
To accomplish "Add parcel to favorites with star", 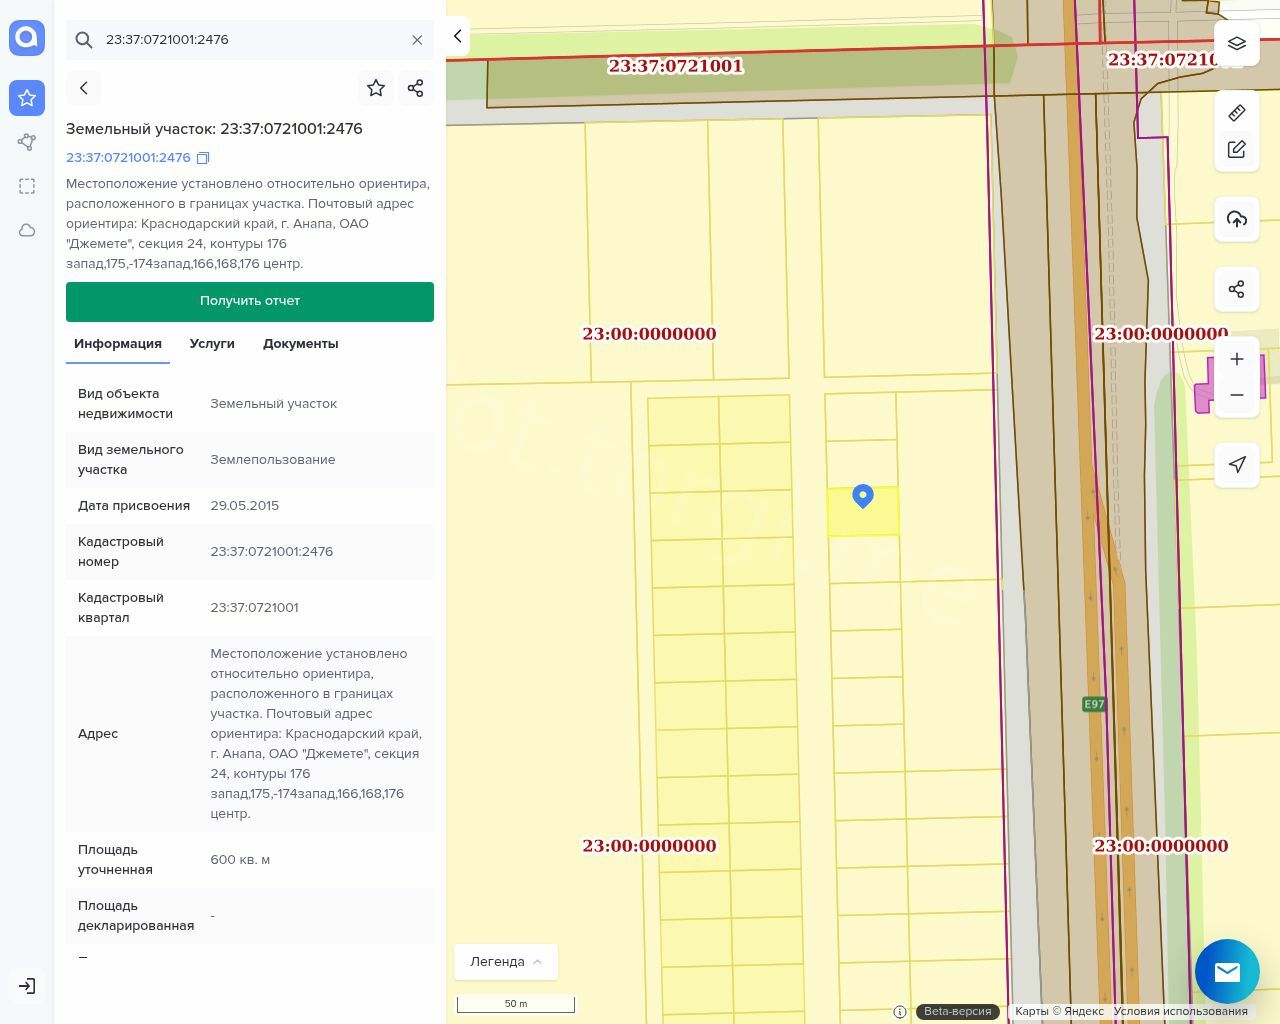I will [x=376, y=88].
